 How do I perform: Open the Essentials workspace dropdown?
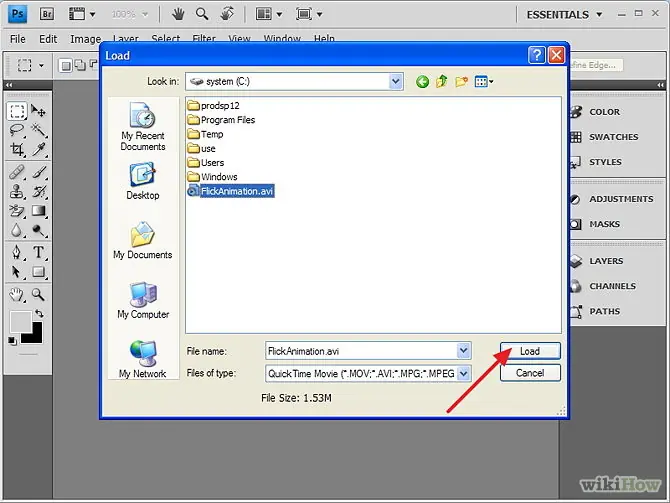(564, 15)
